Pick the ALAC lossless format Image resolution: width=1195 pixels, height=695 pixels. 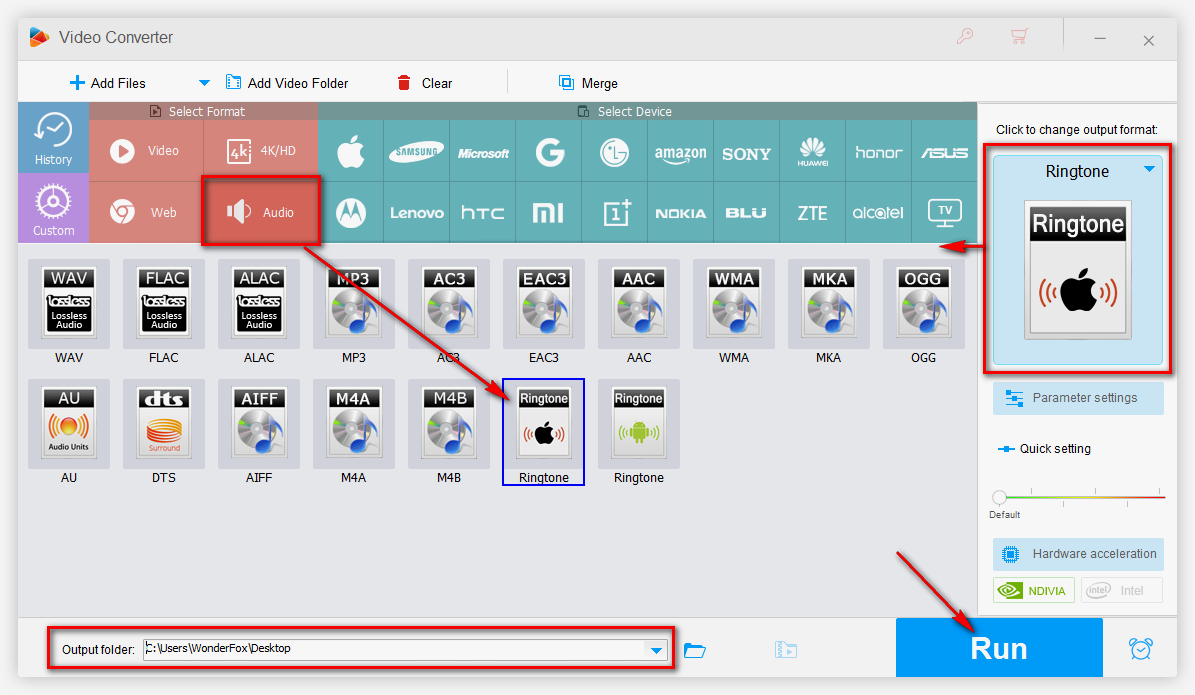pyautogui.click(x=259, y=304)
